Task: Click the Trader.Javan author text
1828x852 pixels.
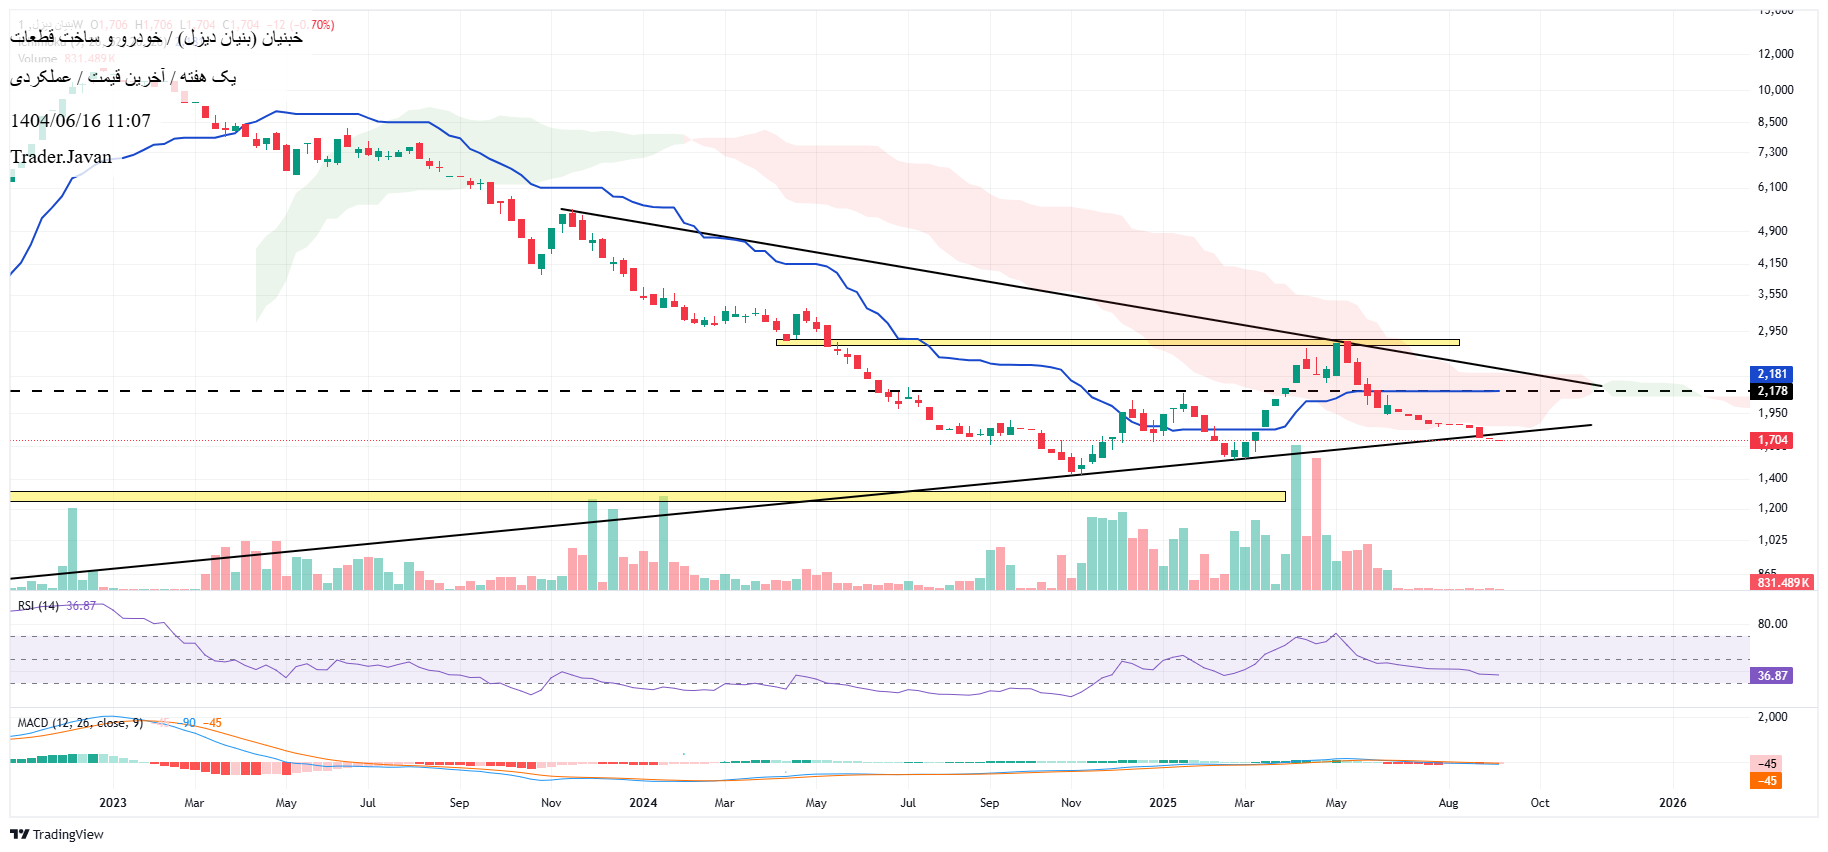Action: click(61, 157)
